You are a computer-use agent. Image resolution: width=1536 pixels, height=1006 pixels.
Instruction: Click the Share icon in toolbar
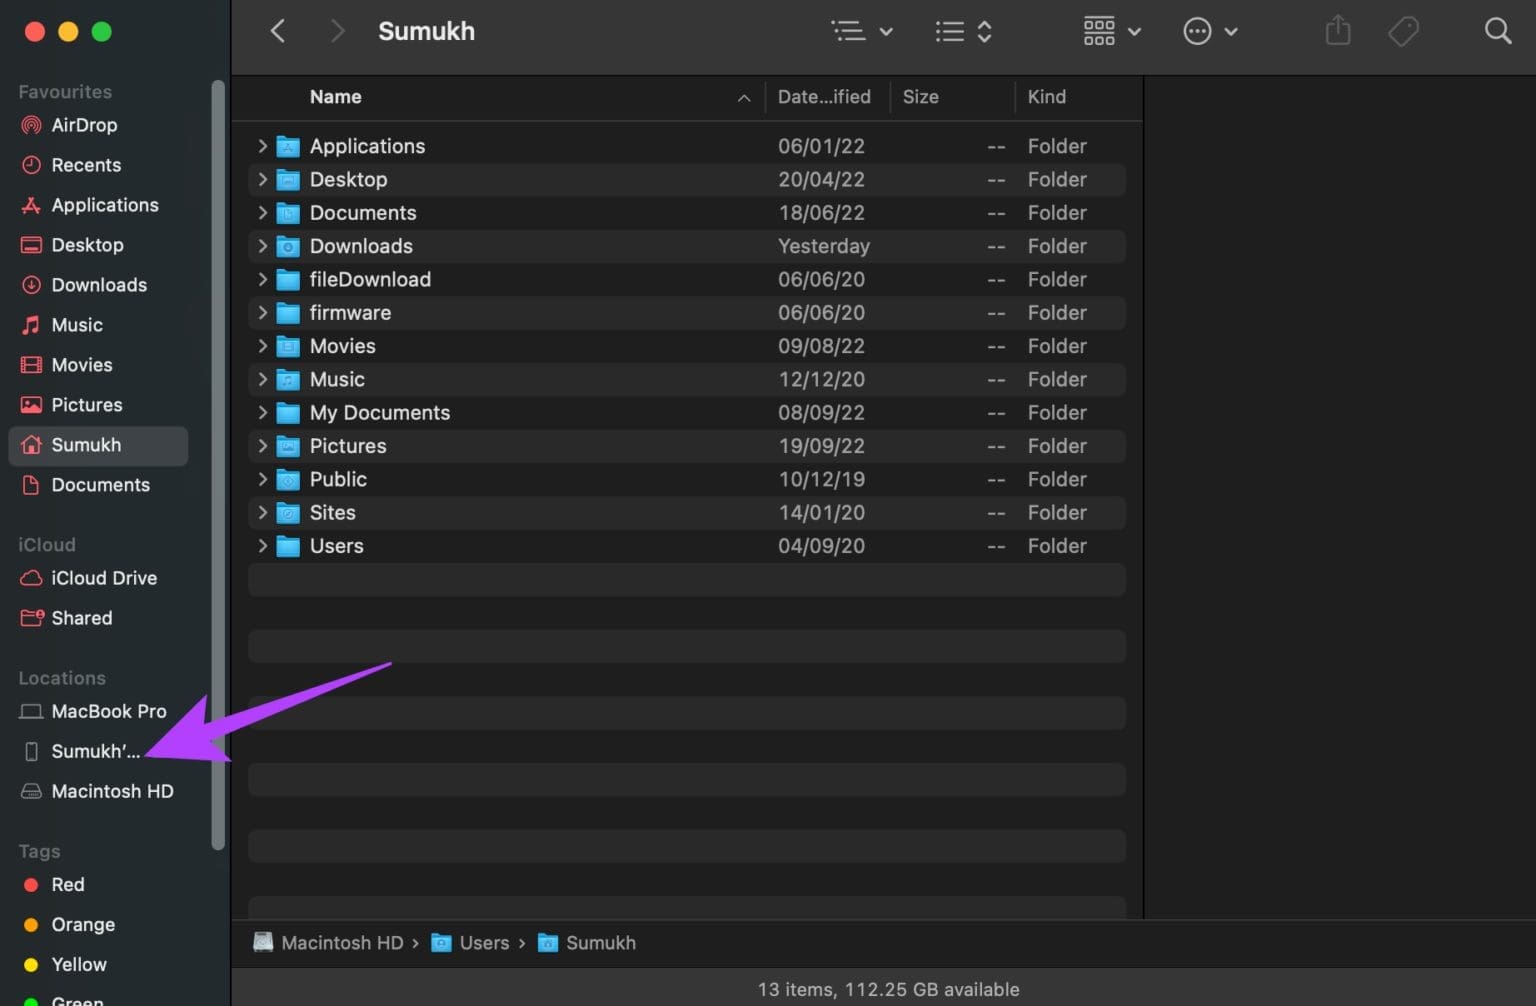click(1337, 31)
